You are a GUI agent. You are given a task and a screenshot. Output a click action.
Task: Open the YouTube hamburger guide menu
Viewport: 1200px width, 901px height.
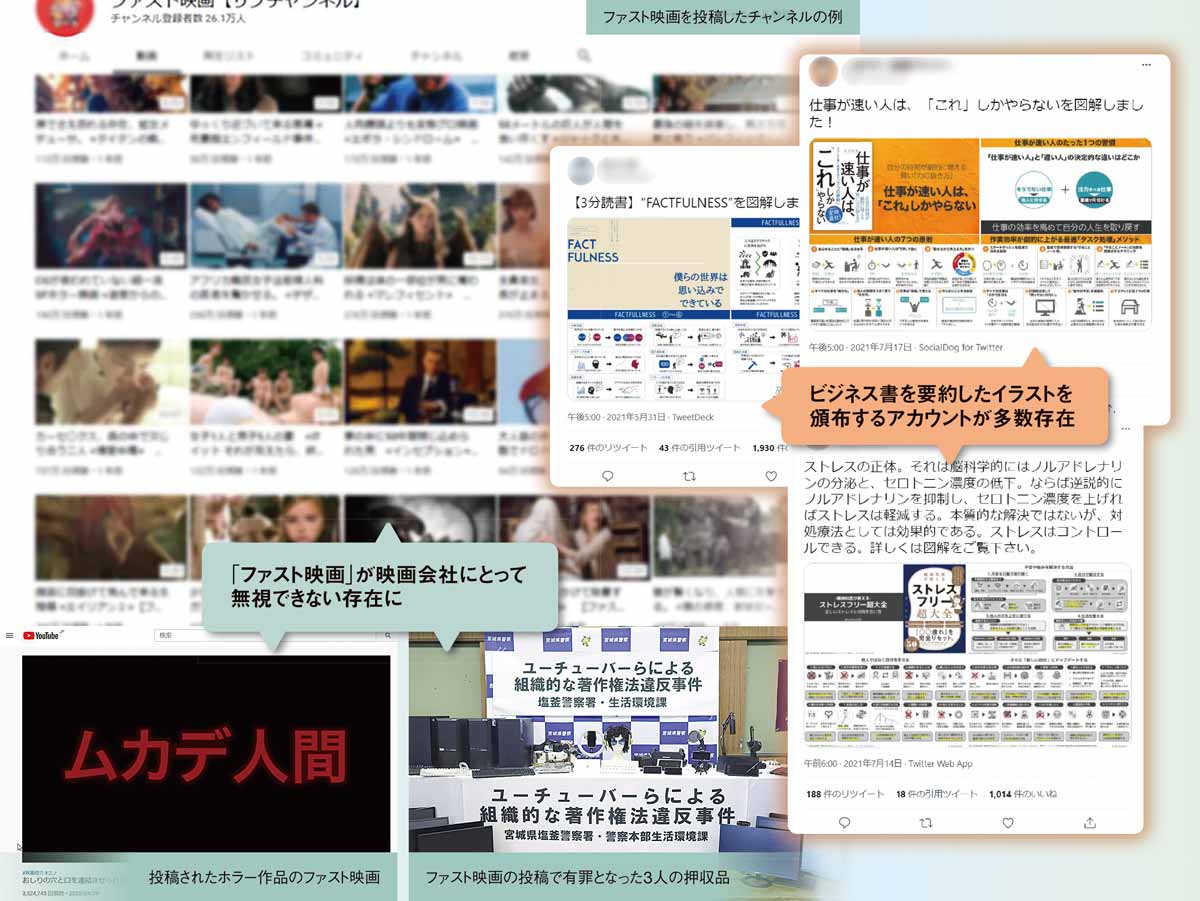[11, 635]
